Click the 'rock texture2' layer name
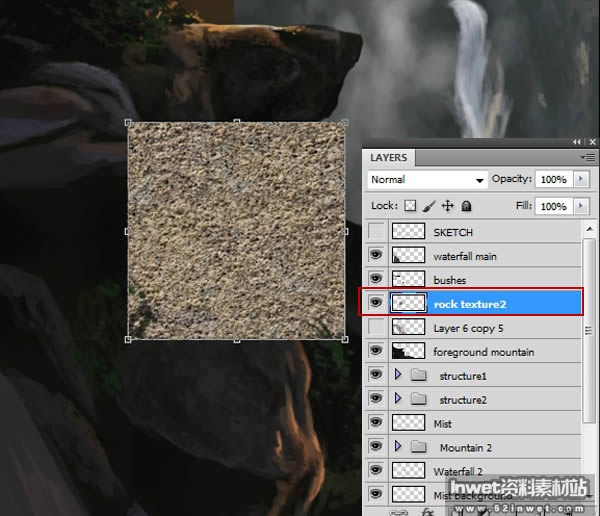 [470, 304]
